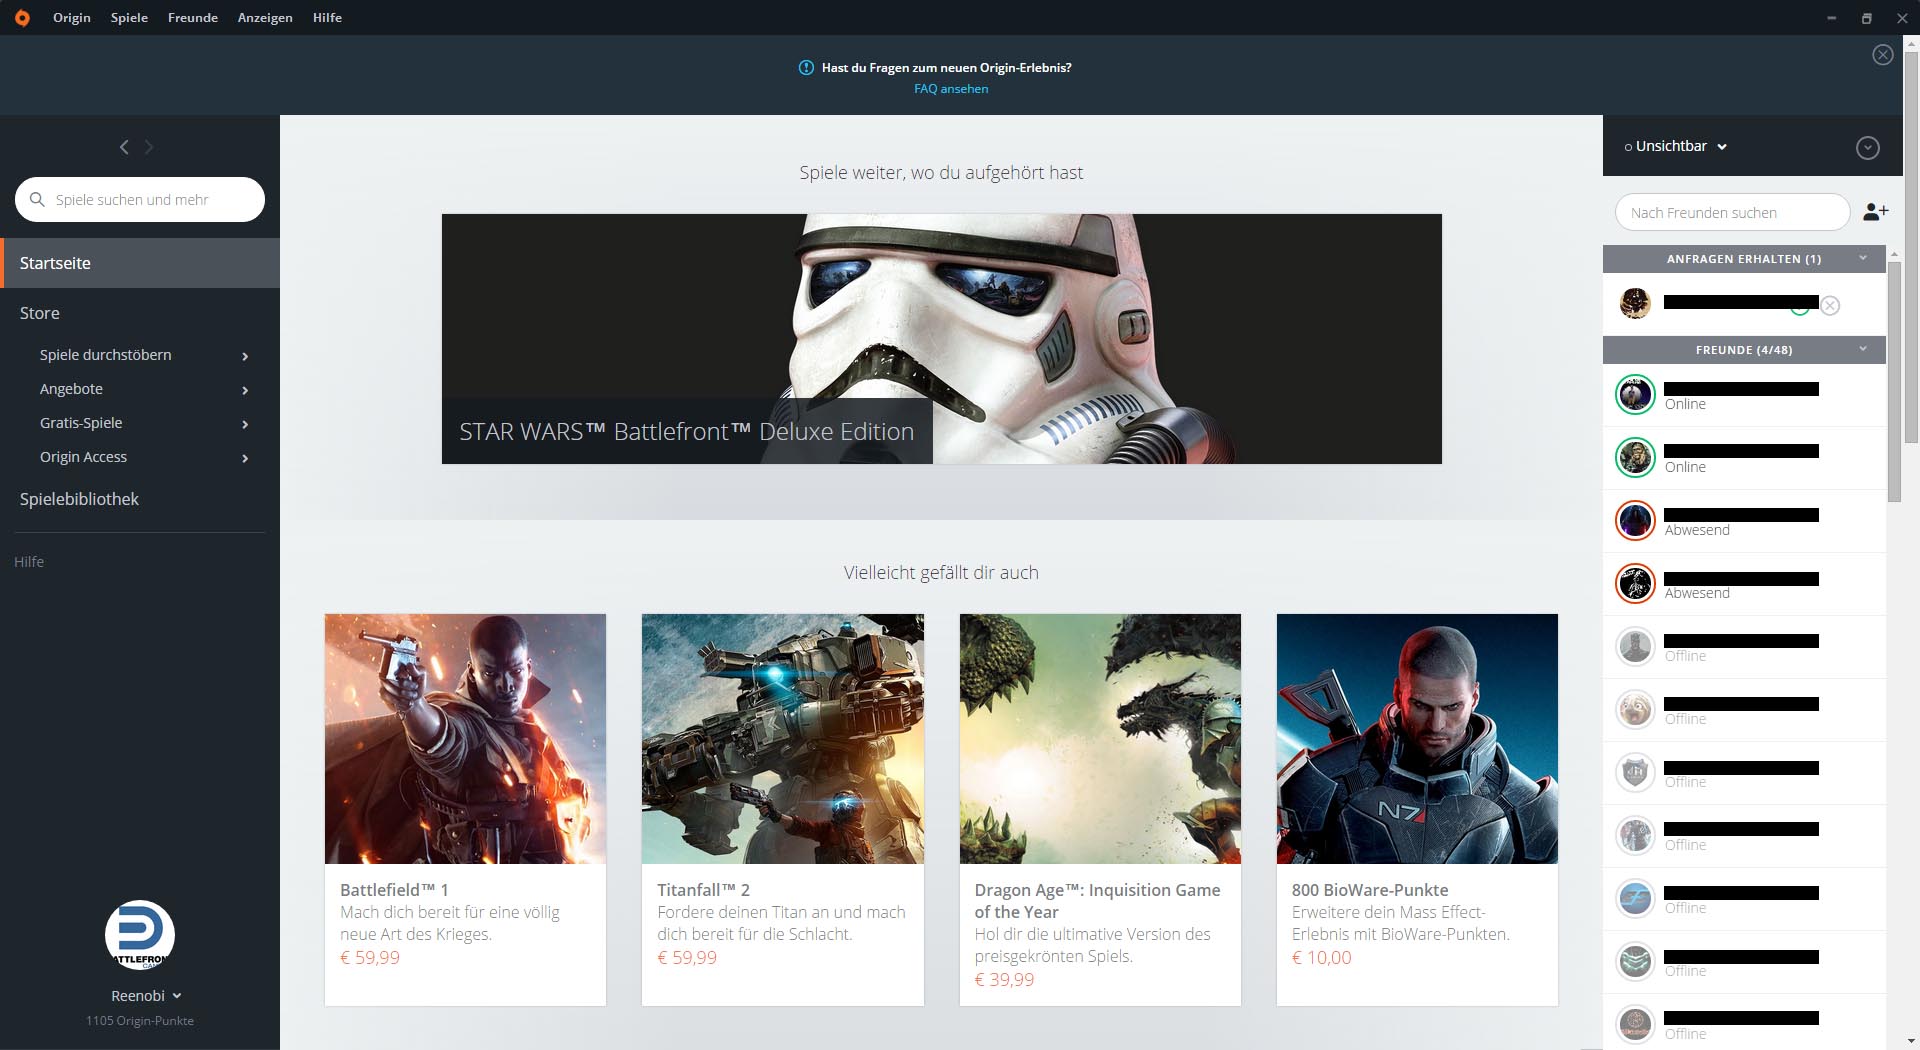Viewport: 1920px width, 1050px height.
Task: Click the info icon in the banner
Action: tap(806, 67)
